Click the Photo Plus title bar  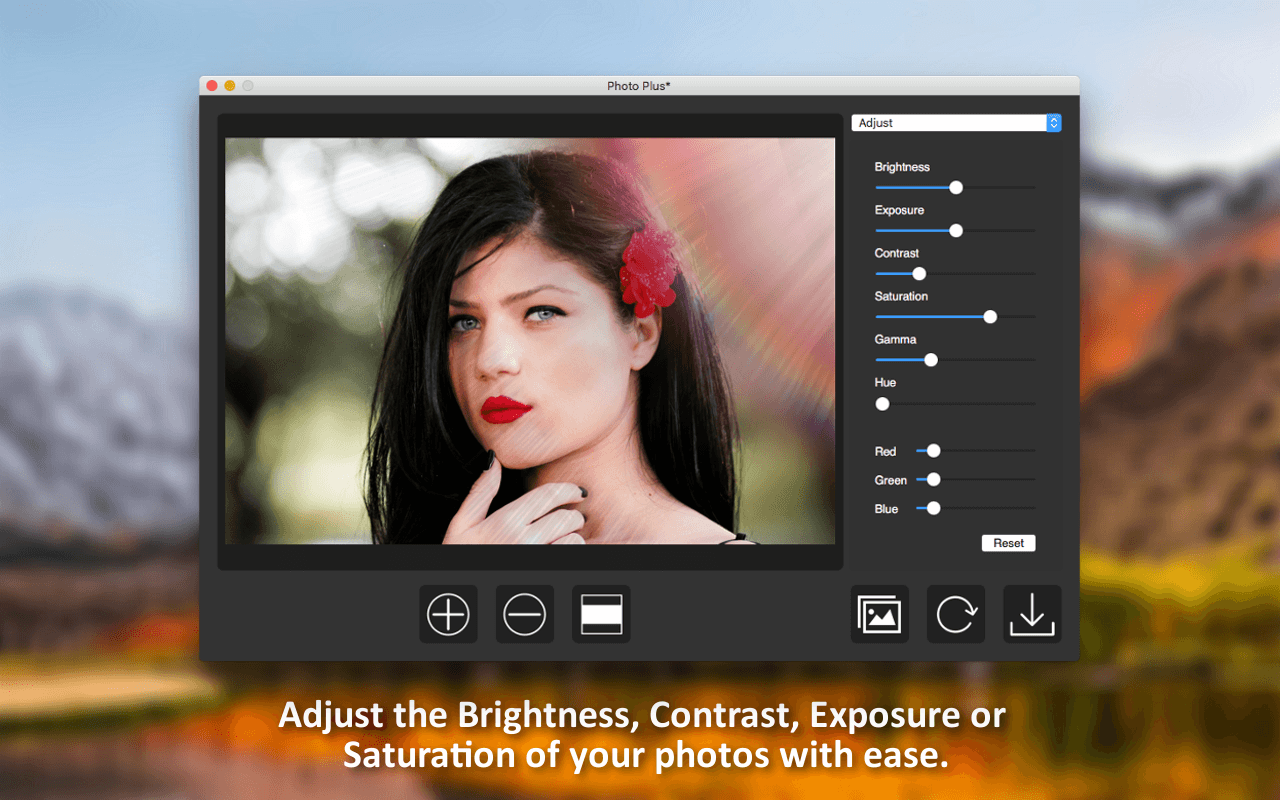pyautogui.click(x=639, y=85)
